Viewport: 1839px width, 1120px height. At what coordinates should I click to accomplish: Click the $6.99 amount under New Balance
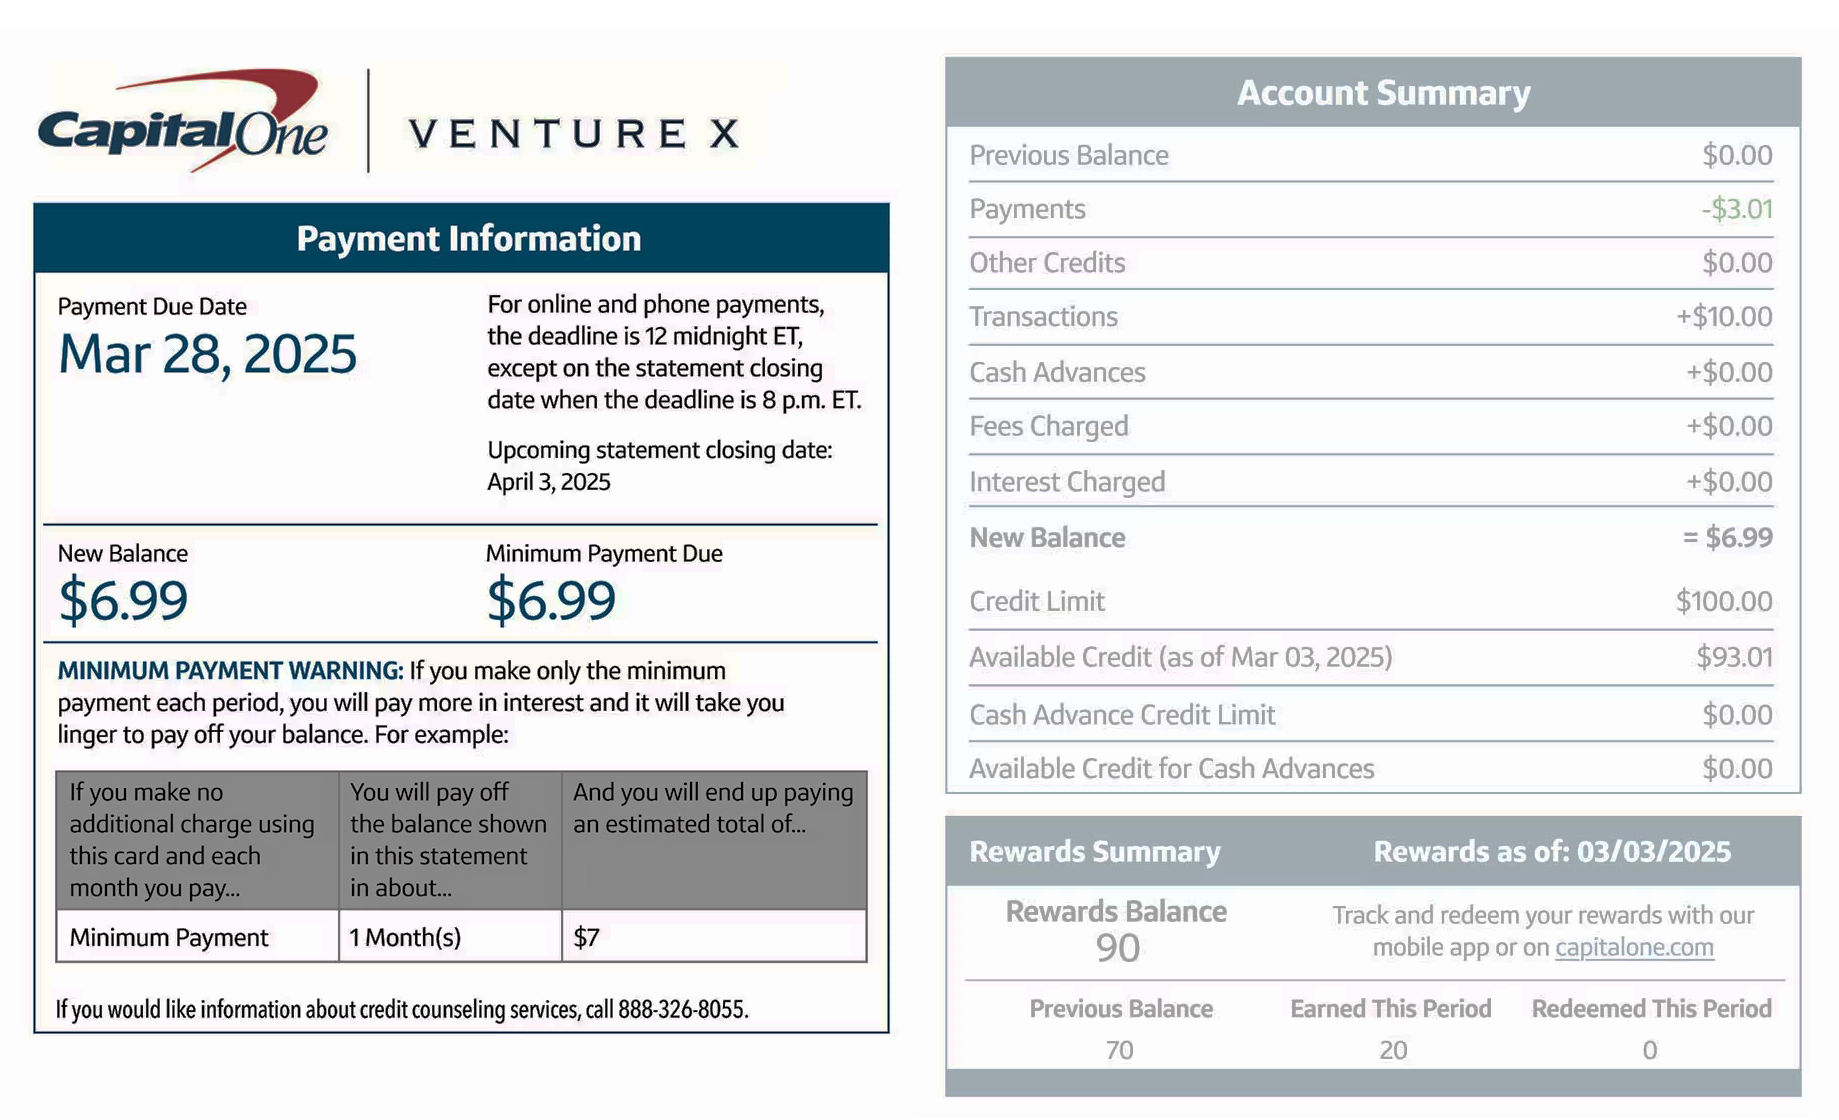(x=123, y=600)
